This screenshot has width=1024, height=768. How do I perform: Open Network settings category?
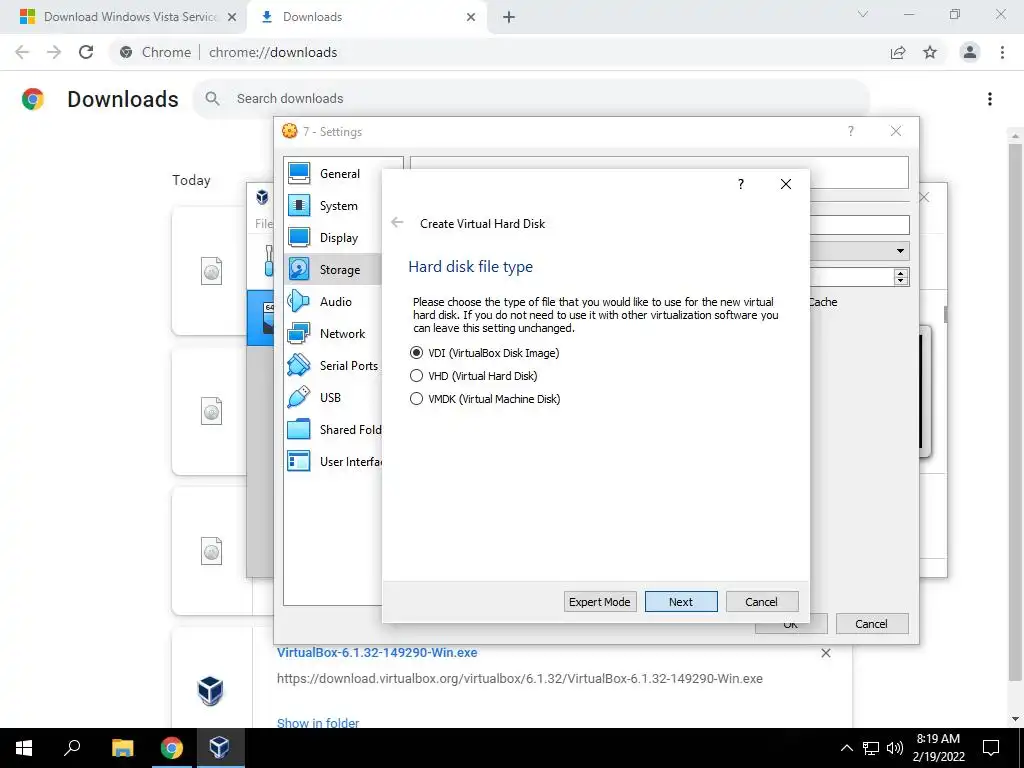(x=334, y=334)
